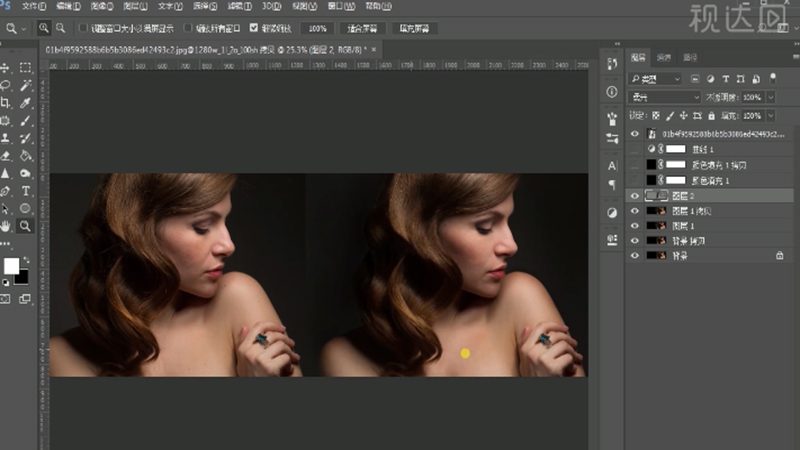This screenshot has height=450, width=800.
Task: Enable resize windows to fit checkbox
Action: pyautogui.click(x=84, y=28)
